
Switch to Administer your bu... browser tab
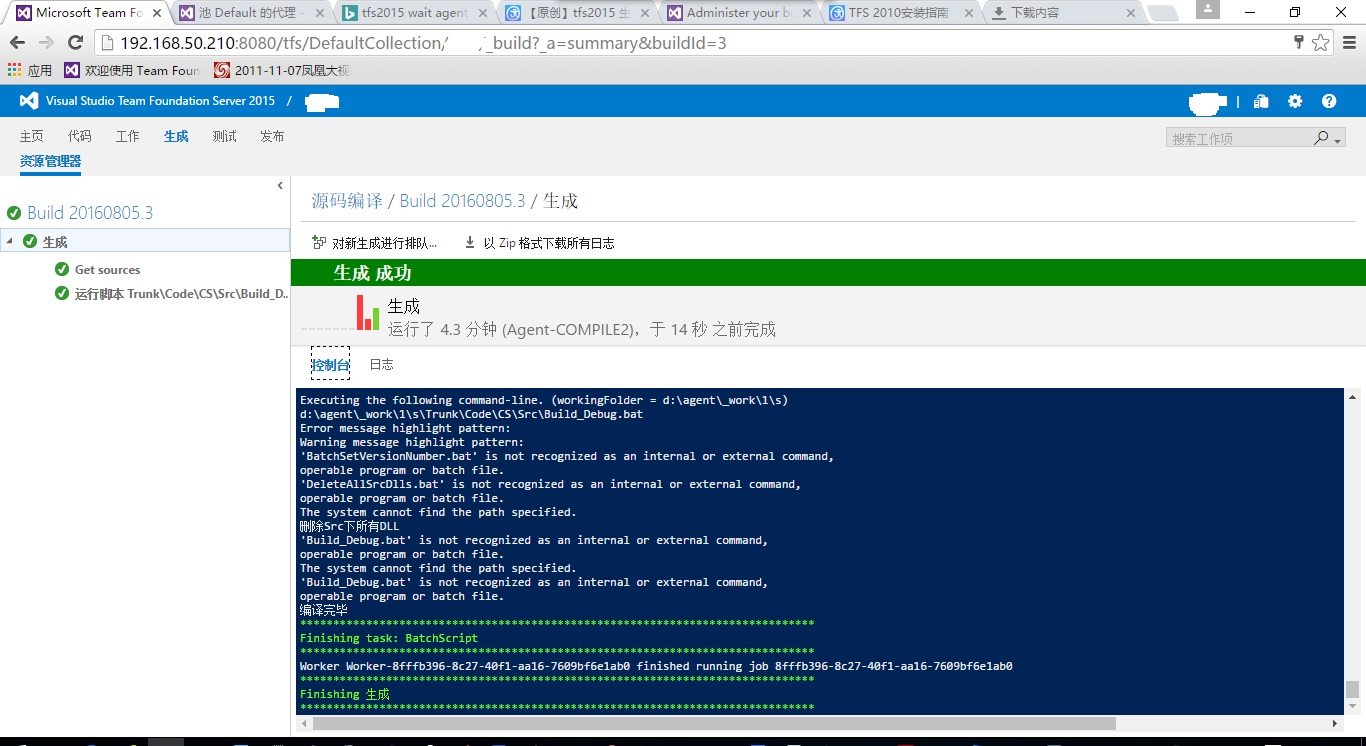click(x=740, y=13)
